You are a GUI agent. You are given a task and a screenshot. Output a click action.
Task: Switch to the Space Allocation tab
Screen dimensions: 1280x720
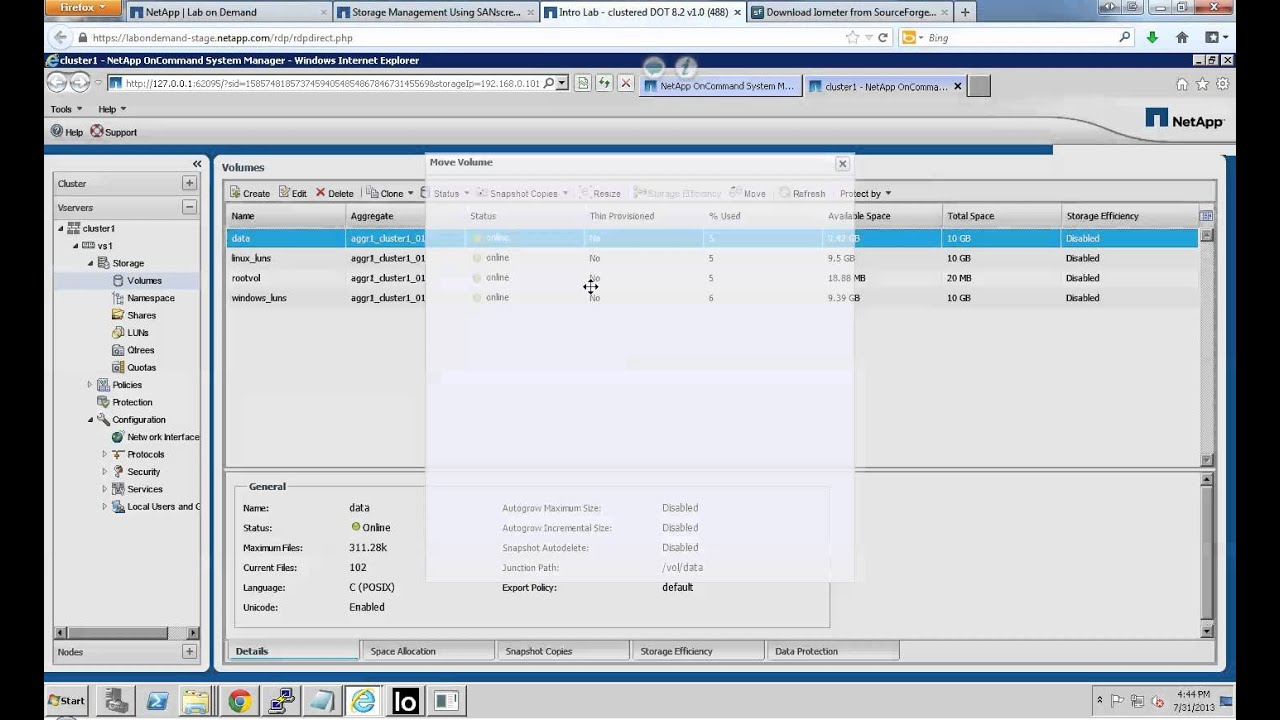428,651
